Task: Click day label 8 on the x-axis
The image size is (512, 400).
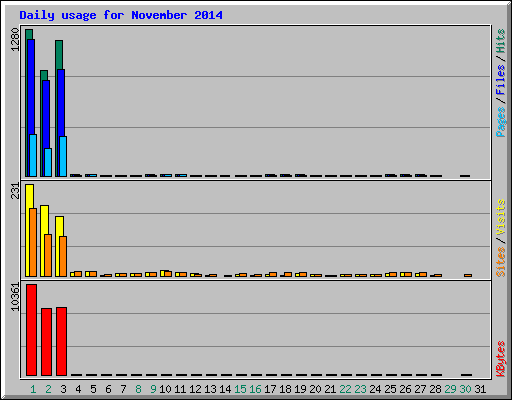Action: 138,389
